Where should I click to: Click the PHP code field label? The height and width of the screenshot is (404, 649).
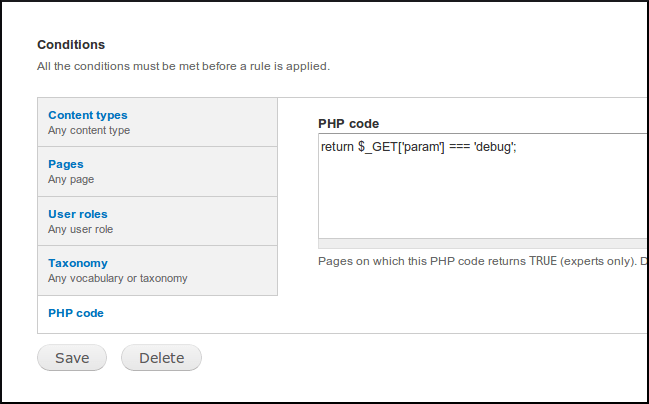pos(349,124)
